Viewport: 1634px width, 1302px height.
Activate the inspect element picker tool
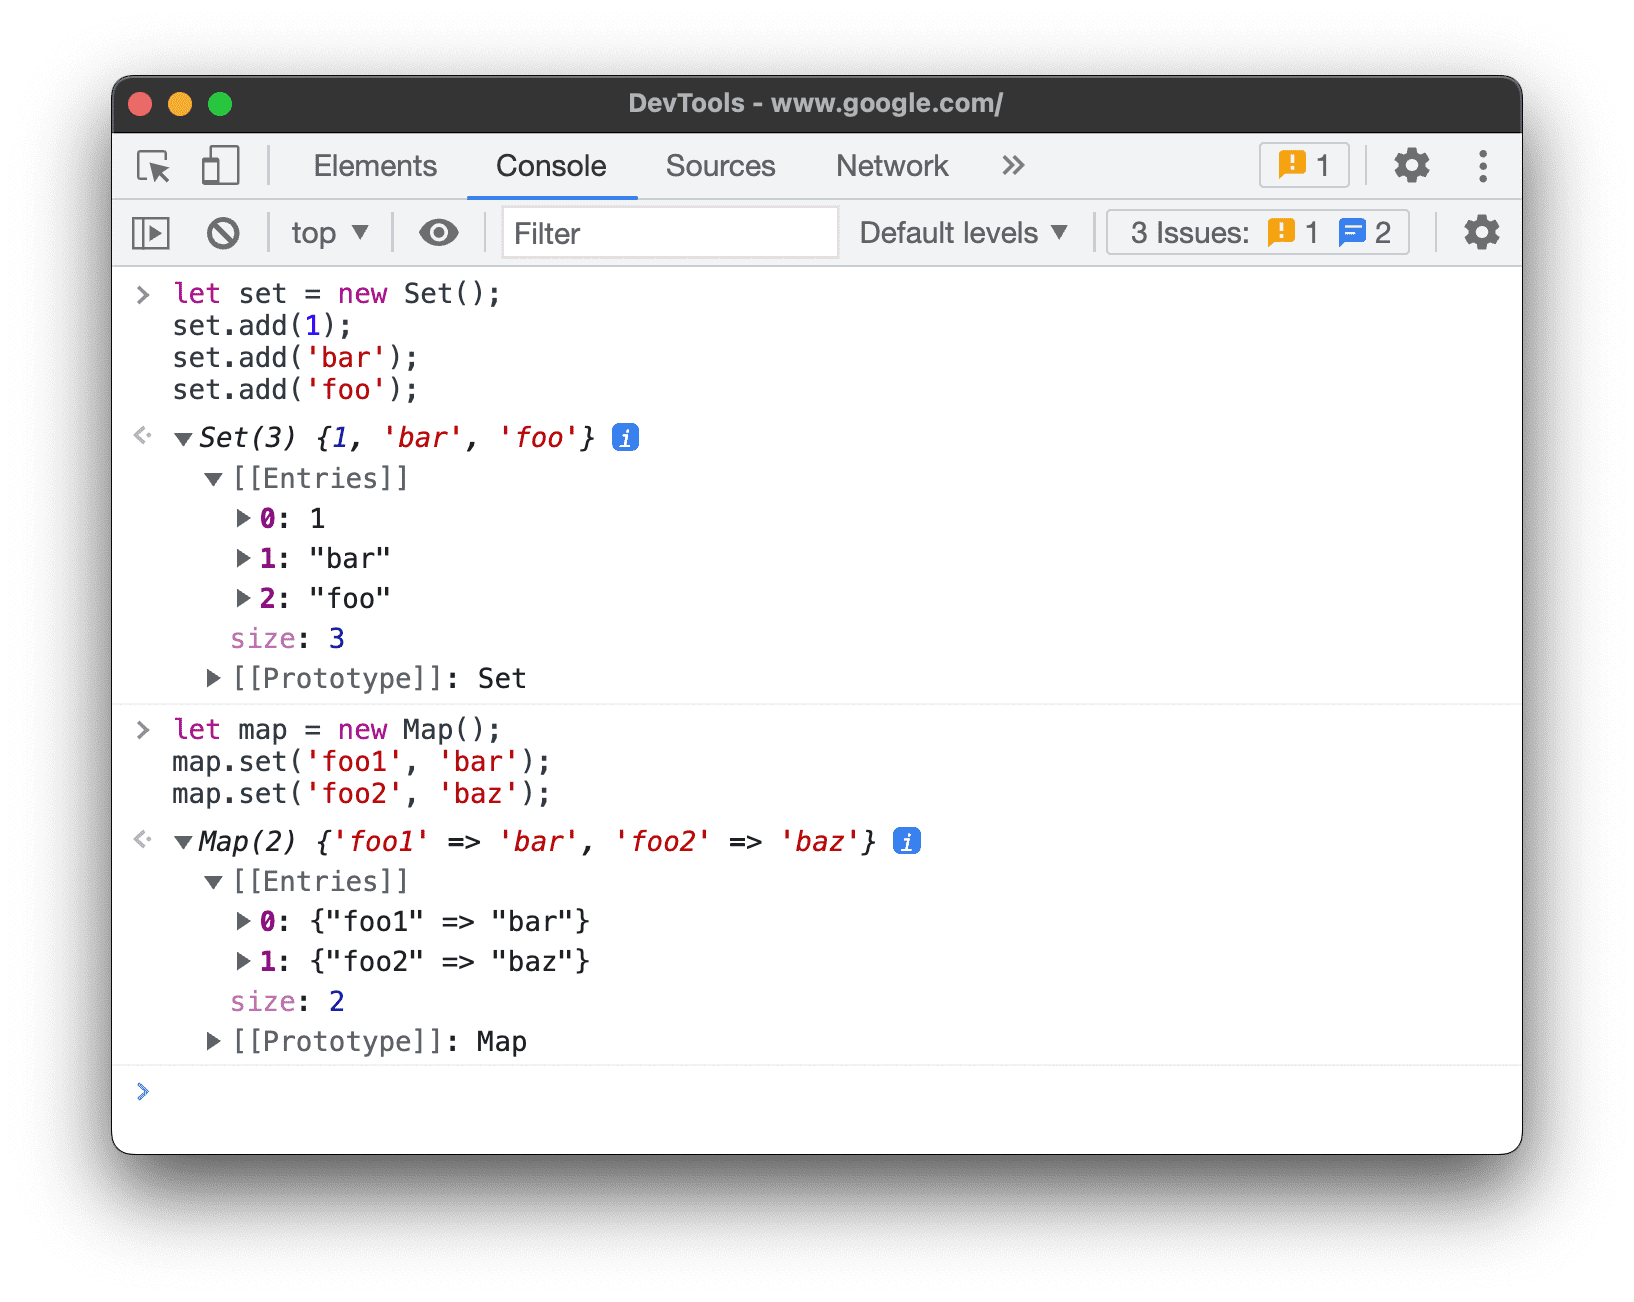point(153,166)
